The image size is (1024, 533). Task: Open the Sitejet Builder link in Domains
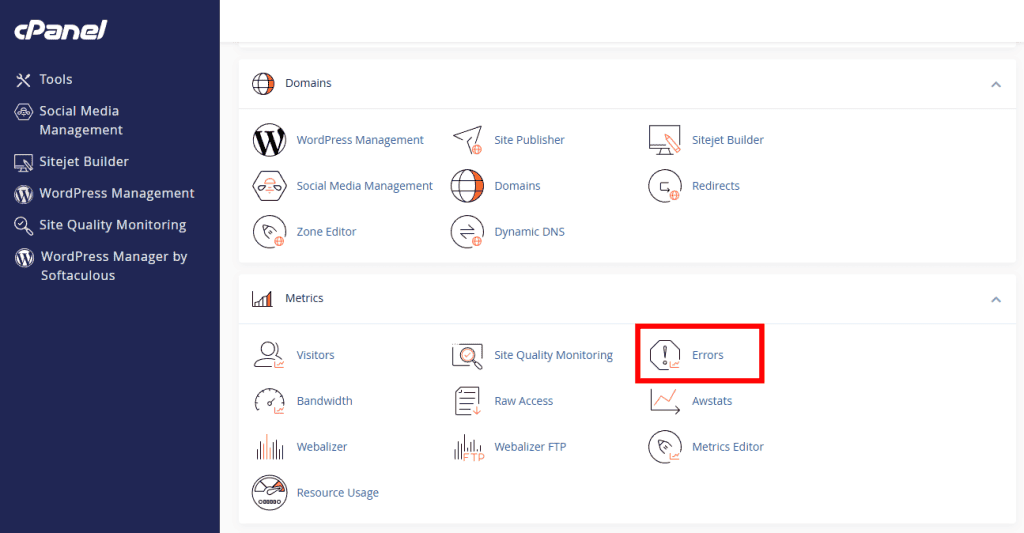728,140
